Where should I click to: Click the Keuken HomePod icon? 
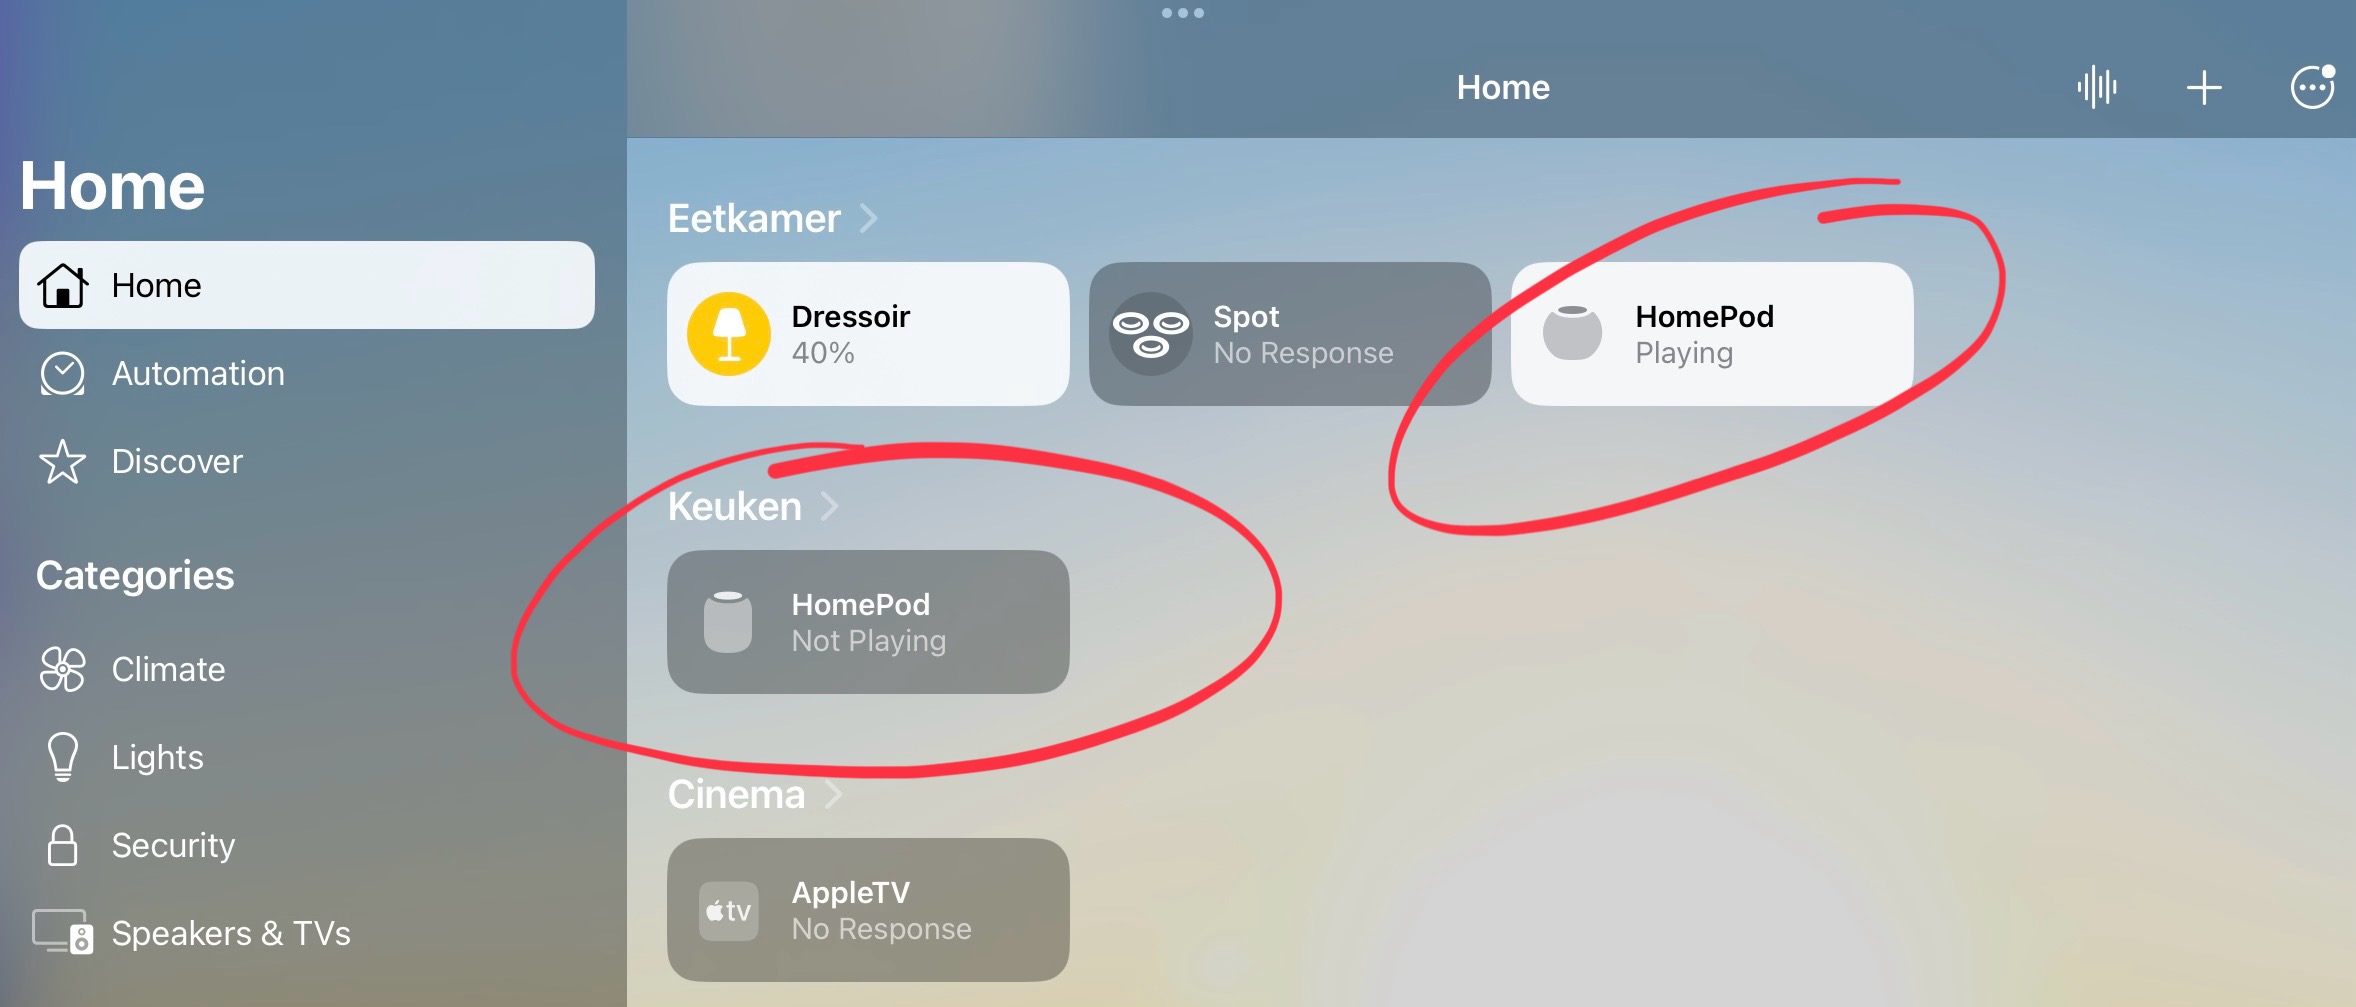tap(728, 621)
